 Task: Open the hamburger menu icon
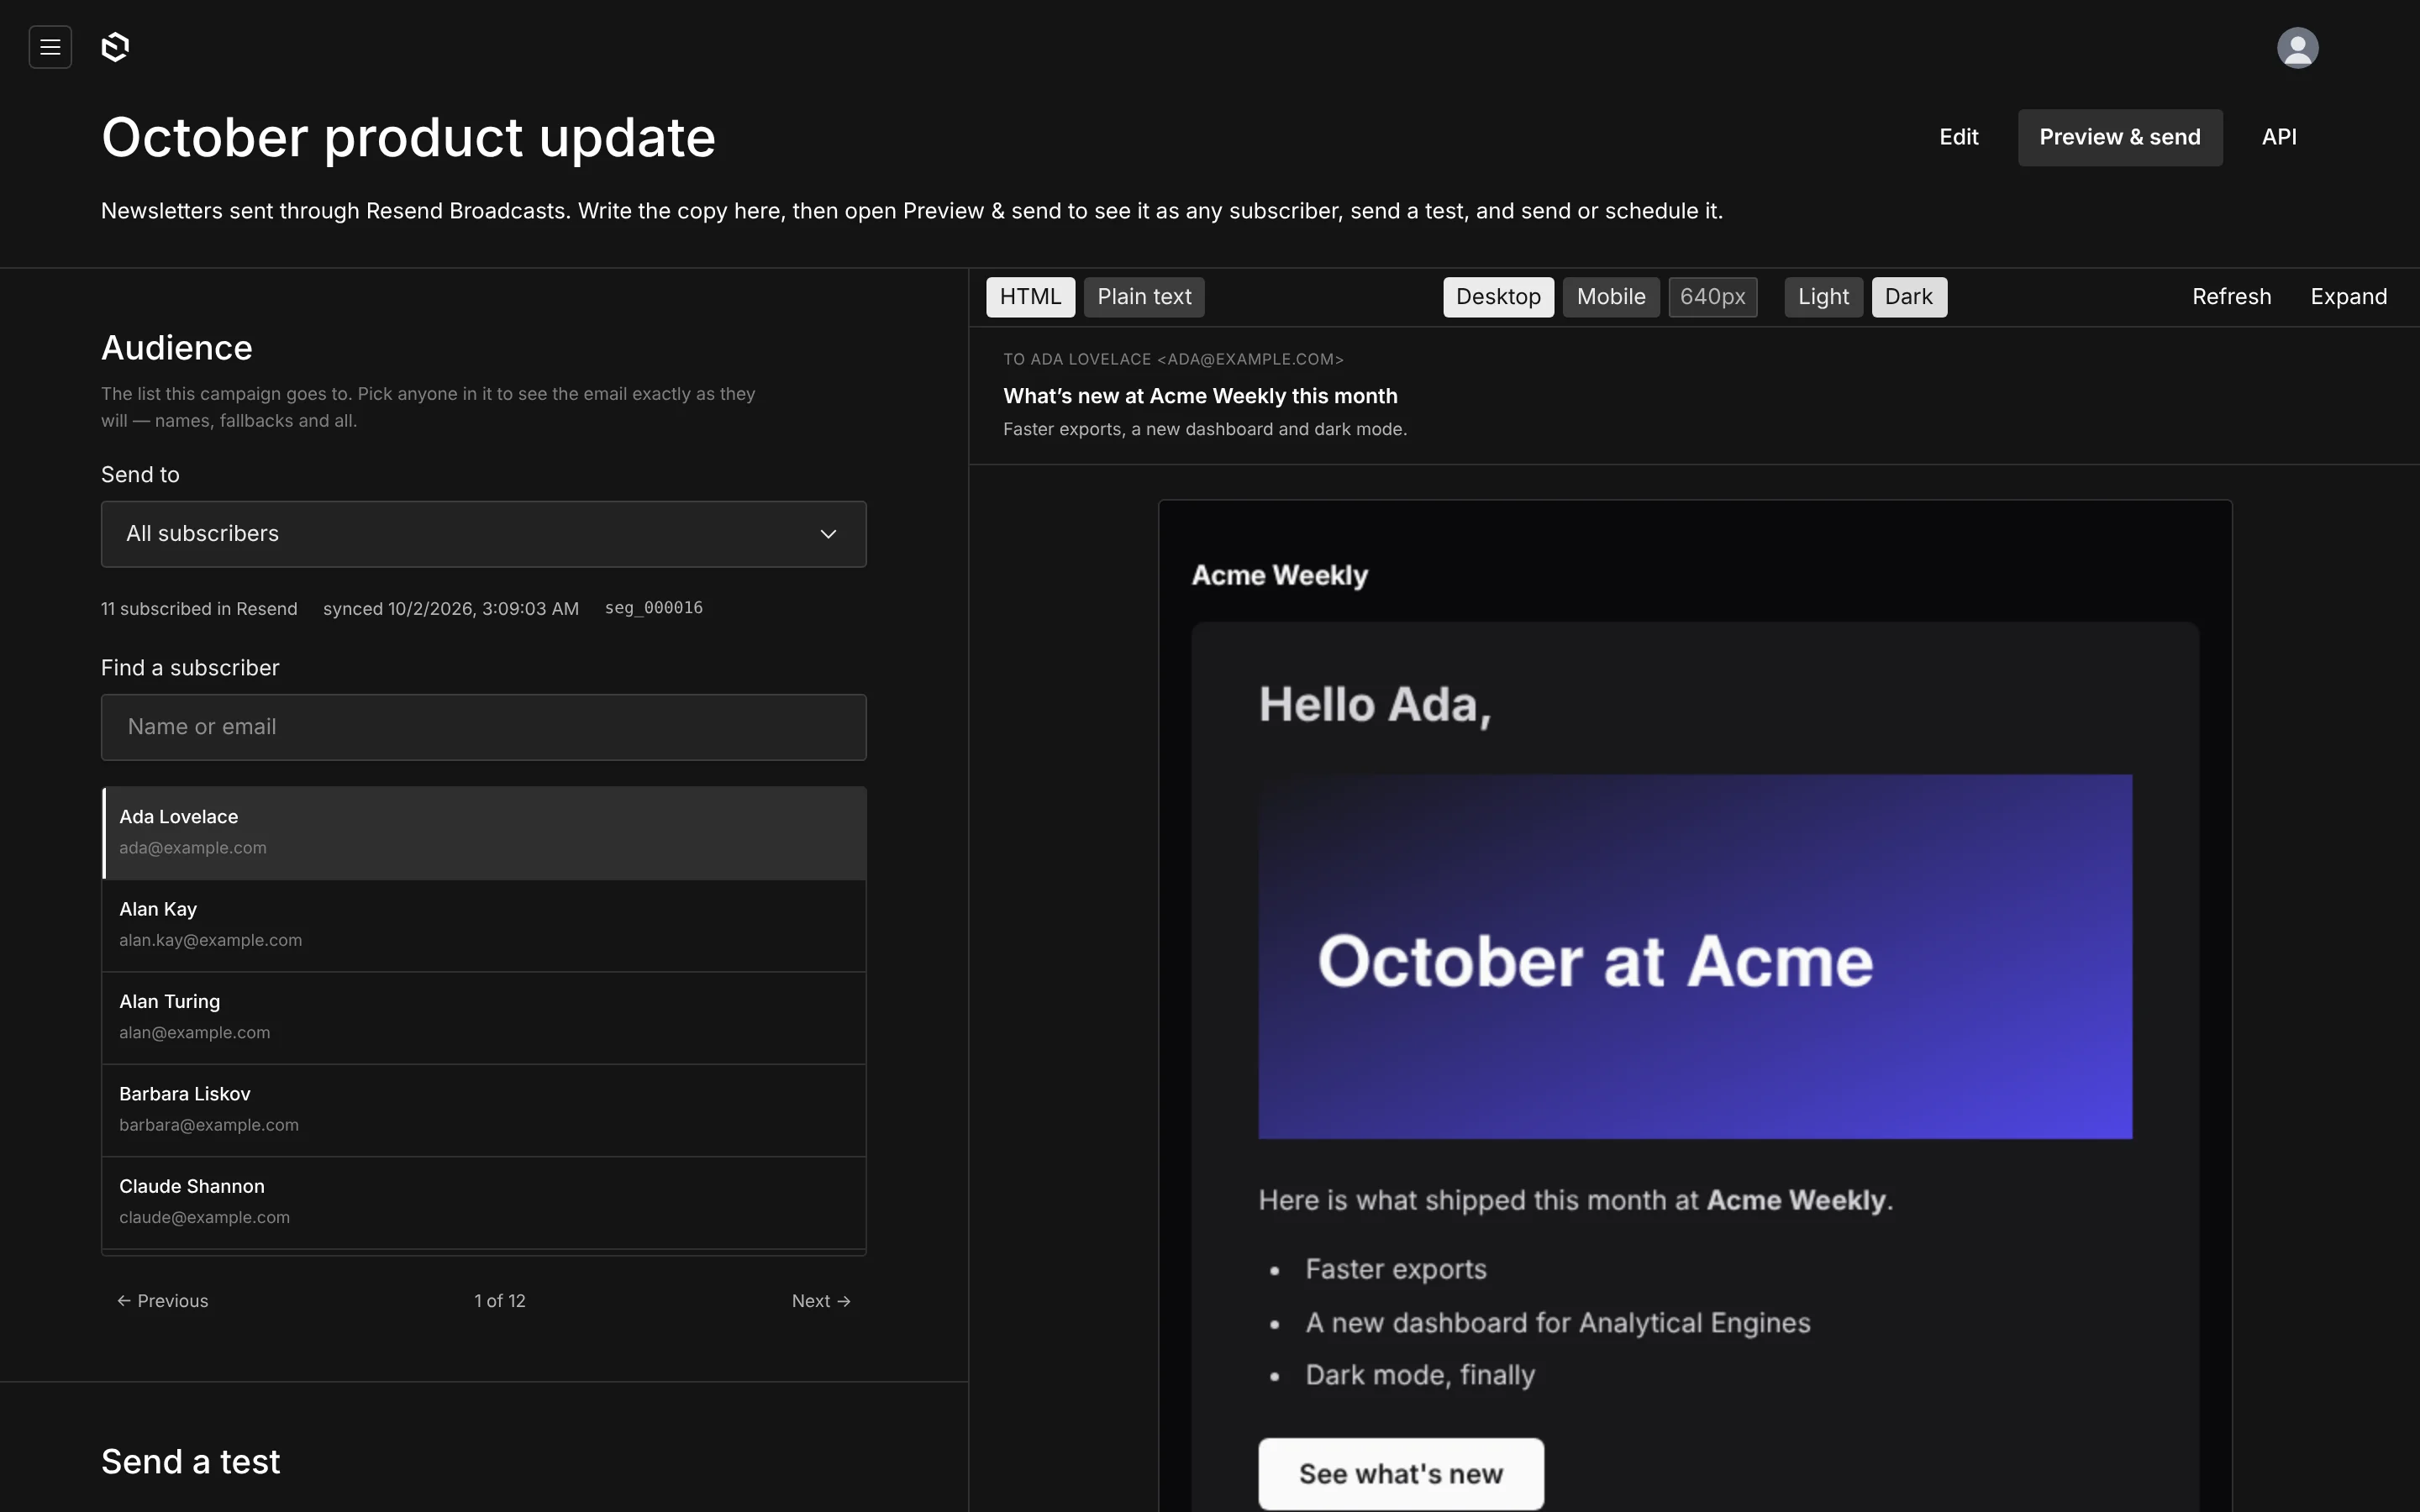50,47
